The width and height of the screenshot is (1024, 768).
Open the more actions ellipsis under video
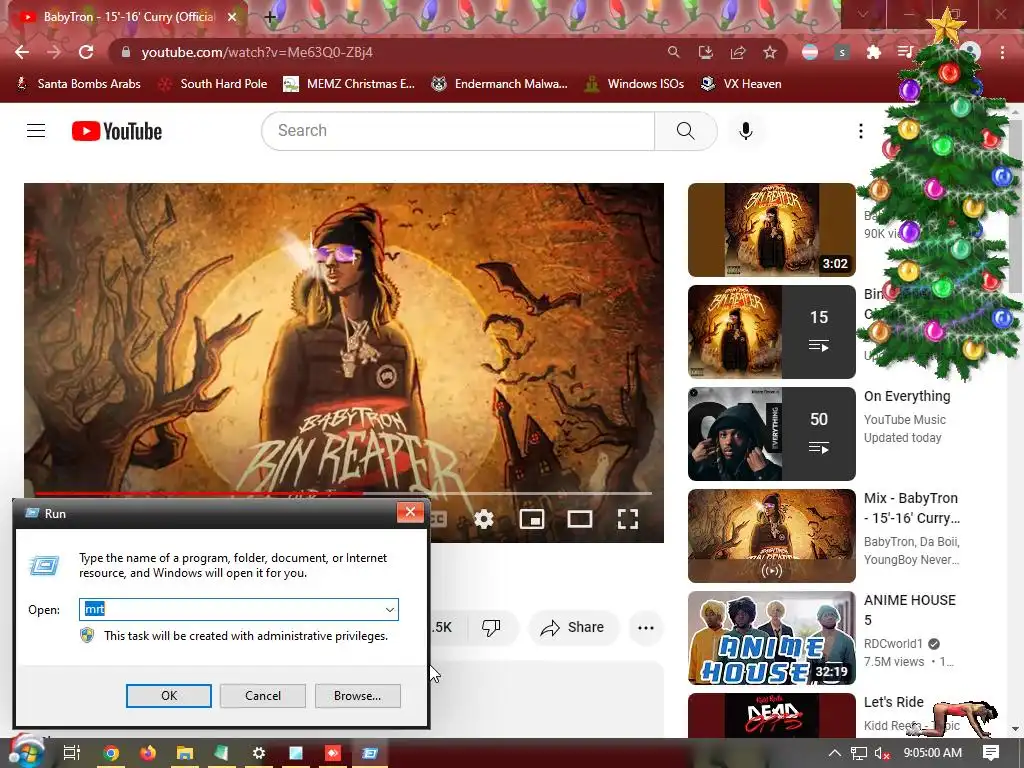coord(646,628)
